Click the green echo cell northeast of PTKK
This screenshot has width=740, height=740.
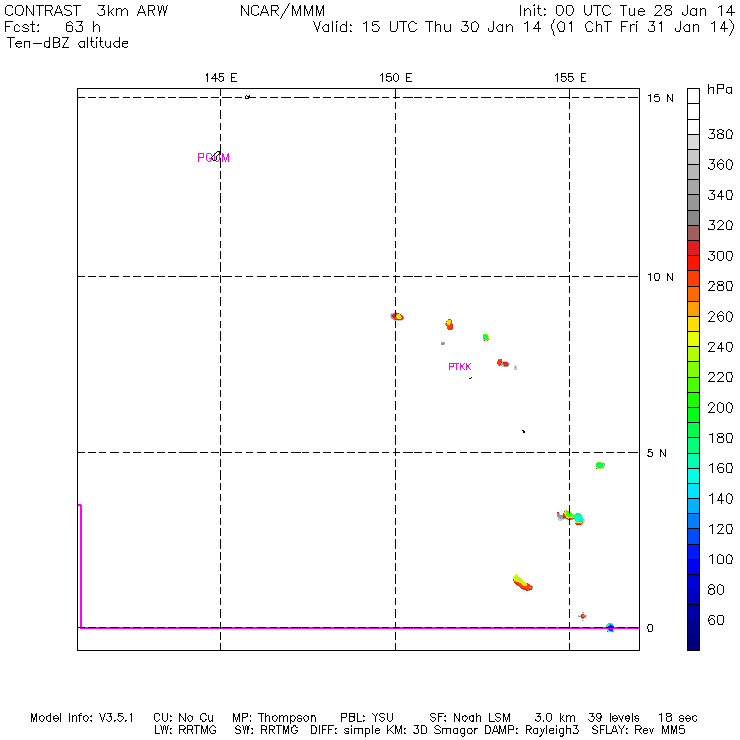coord(486,337)
